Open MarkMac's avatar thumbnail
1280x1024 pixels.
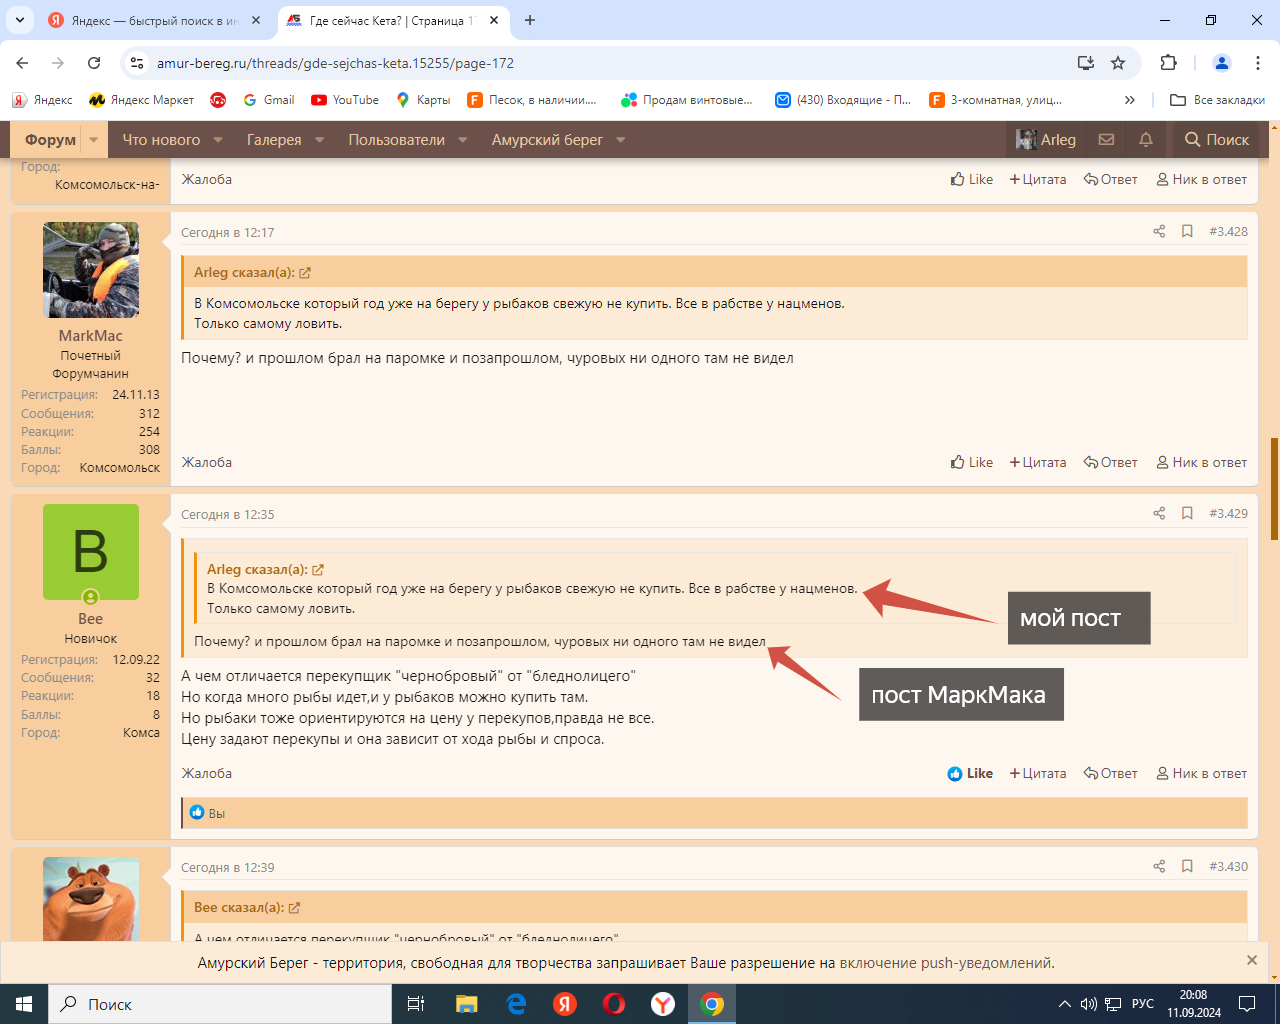click(x=91, y=270)
